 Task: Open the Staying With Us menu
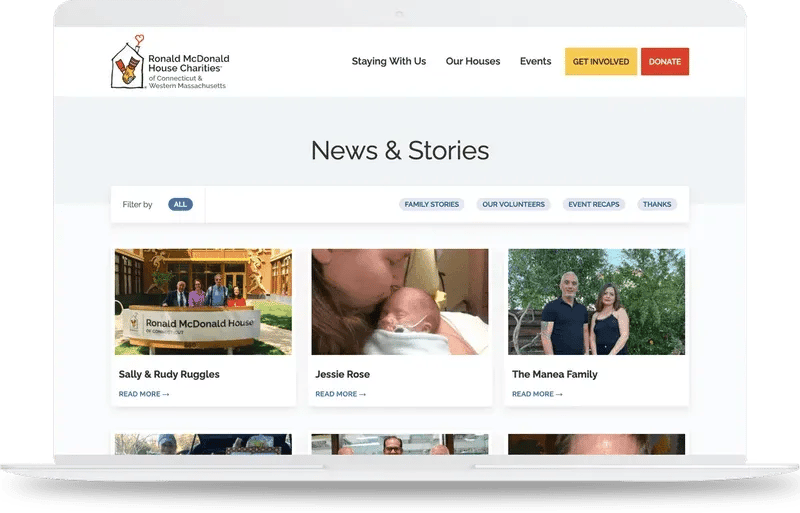pyautogui.click(x=389, y=61)
